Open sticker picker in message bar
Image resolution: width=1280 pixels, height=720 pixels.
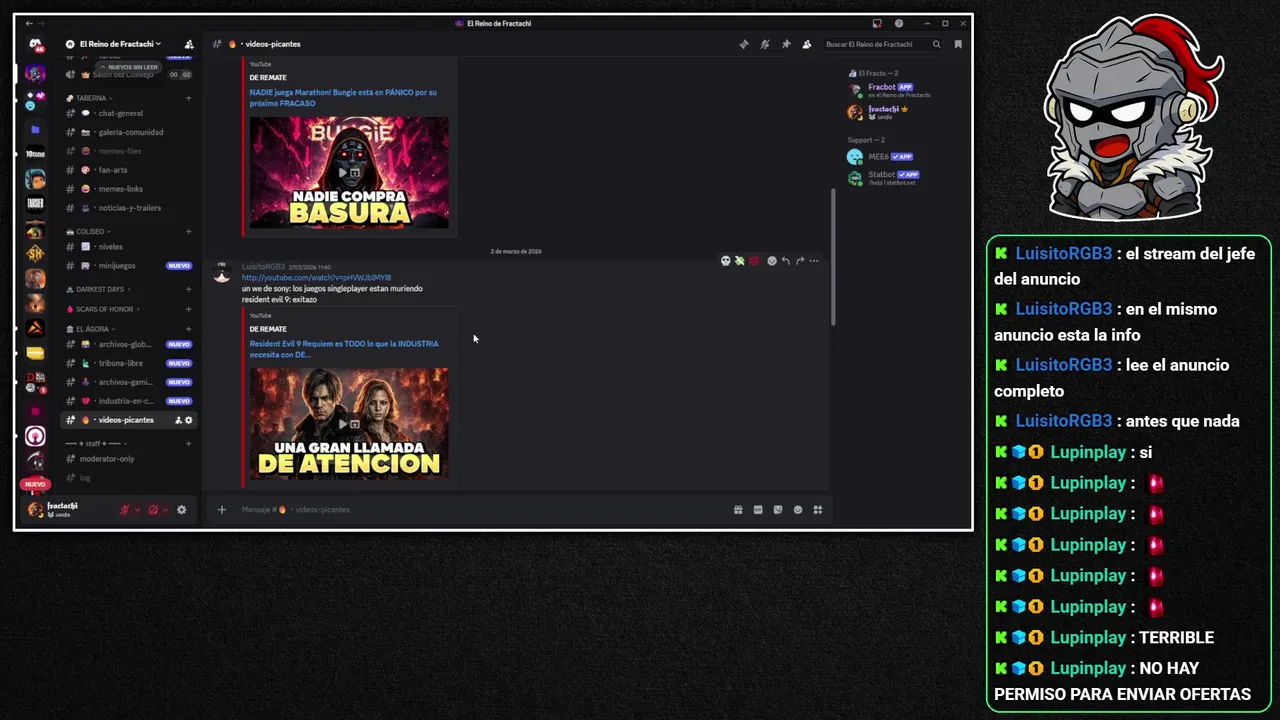point(778,510)
